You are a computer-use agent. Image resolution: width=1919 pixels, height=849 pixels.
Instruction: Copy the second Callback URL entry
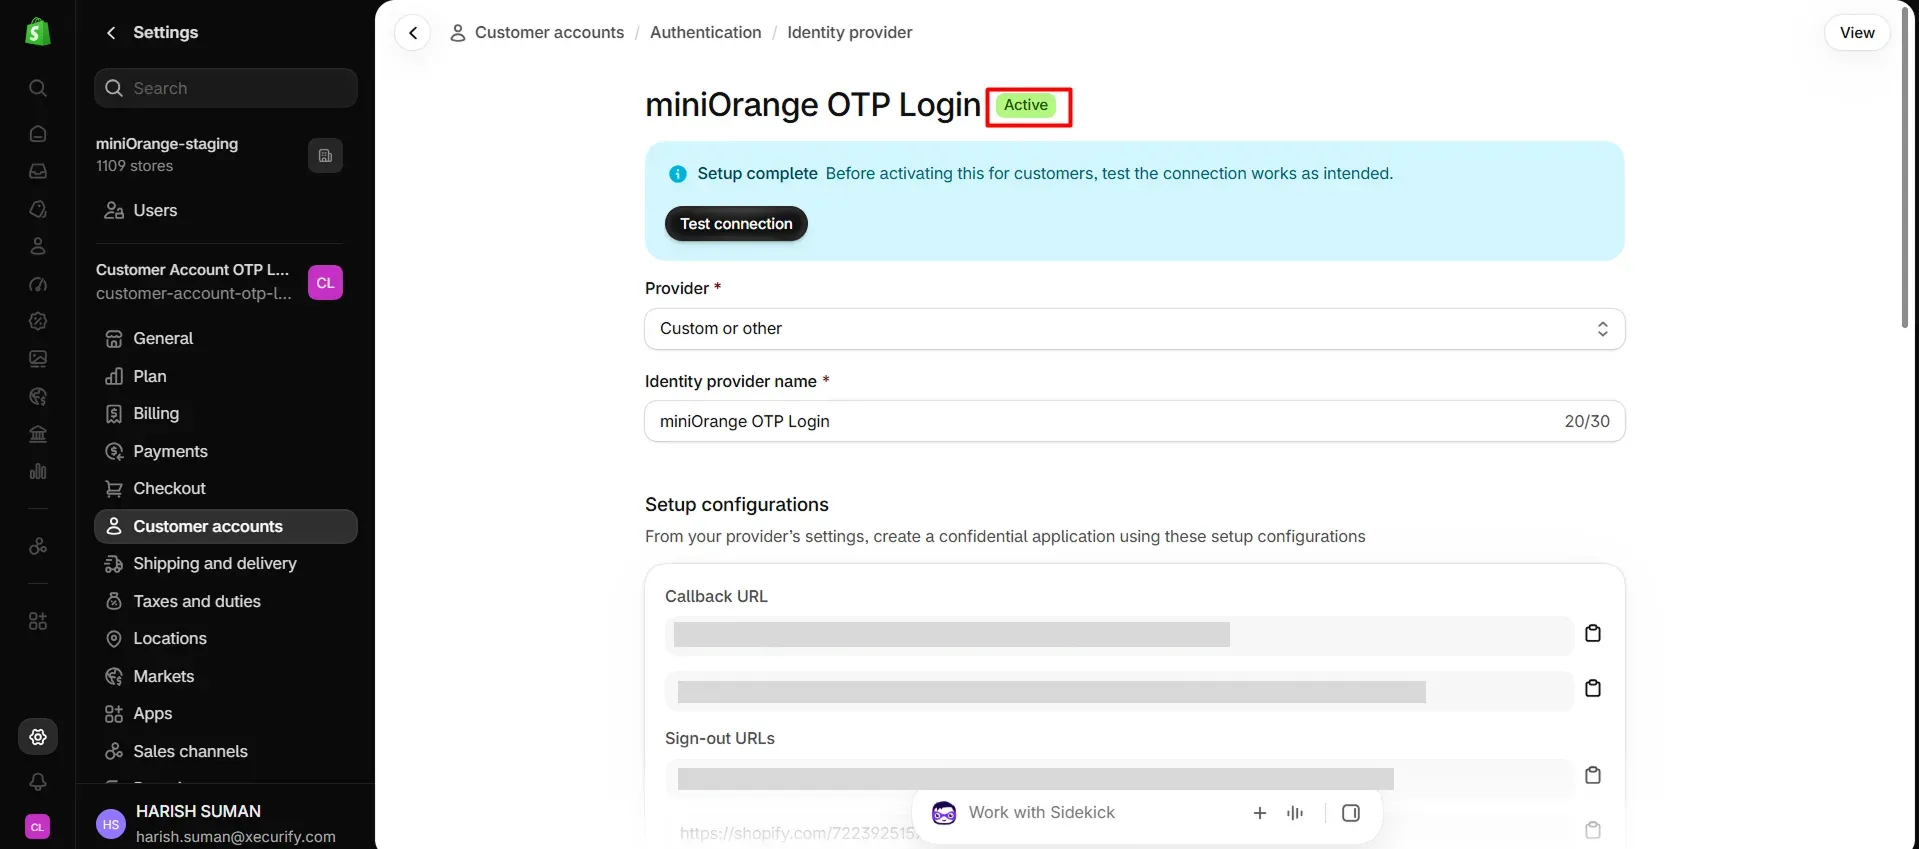(x=1593, y=688)
